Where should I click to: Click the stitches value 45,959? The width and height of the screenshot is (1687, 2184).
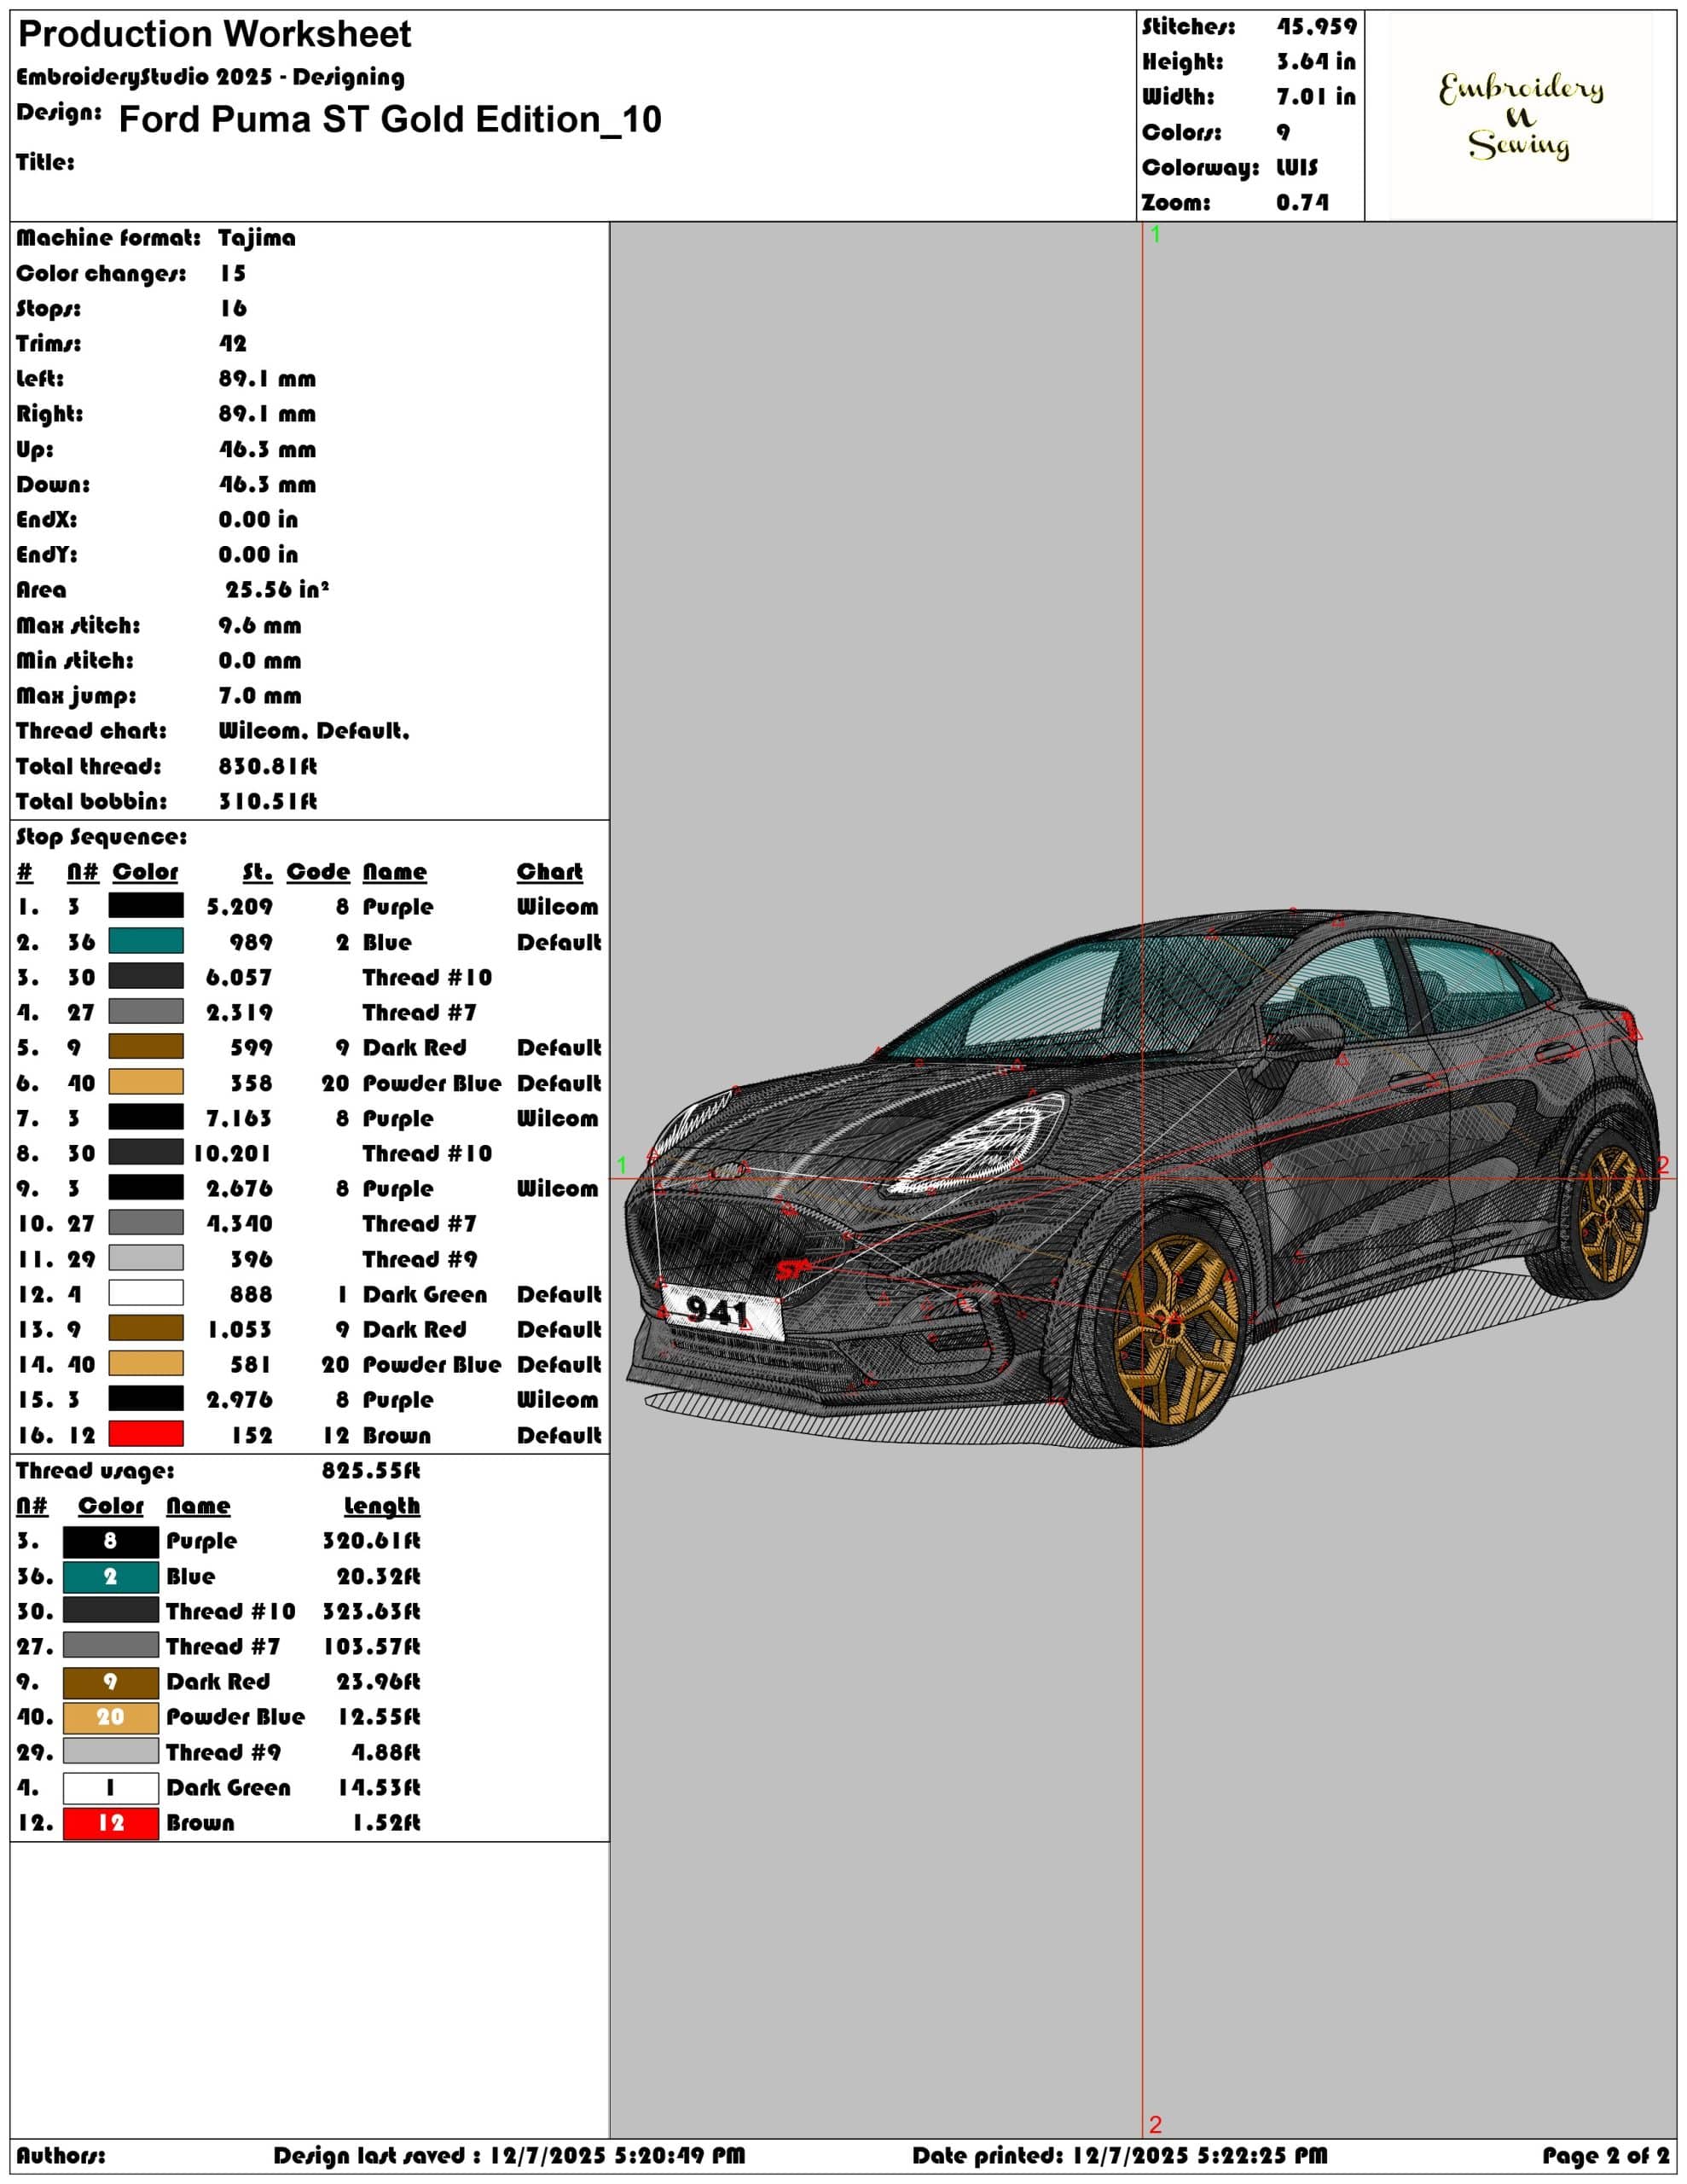(x=1316, y=26)
